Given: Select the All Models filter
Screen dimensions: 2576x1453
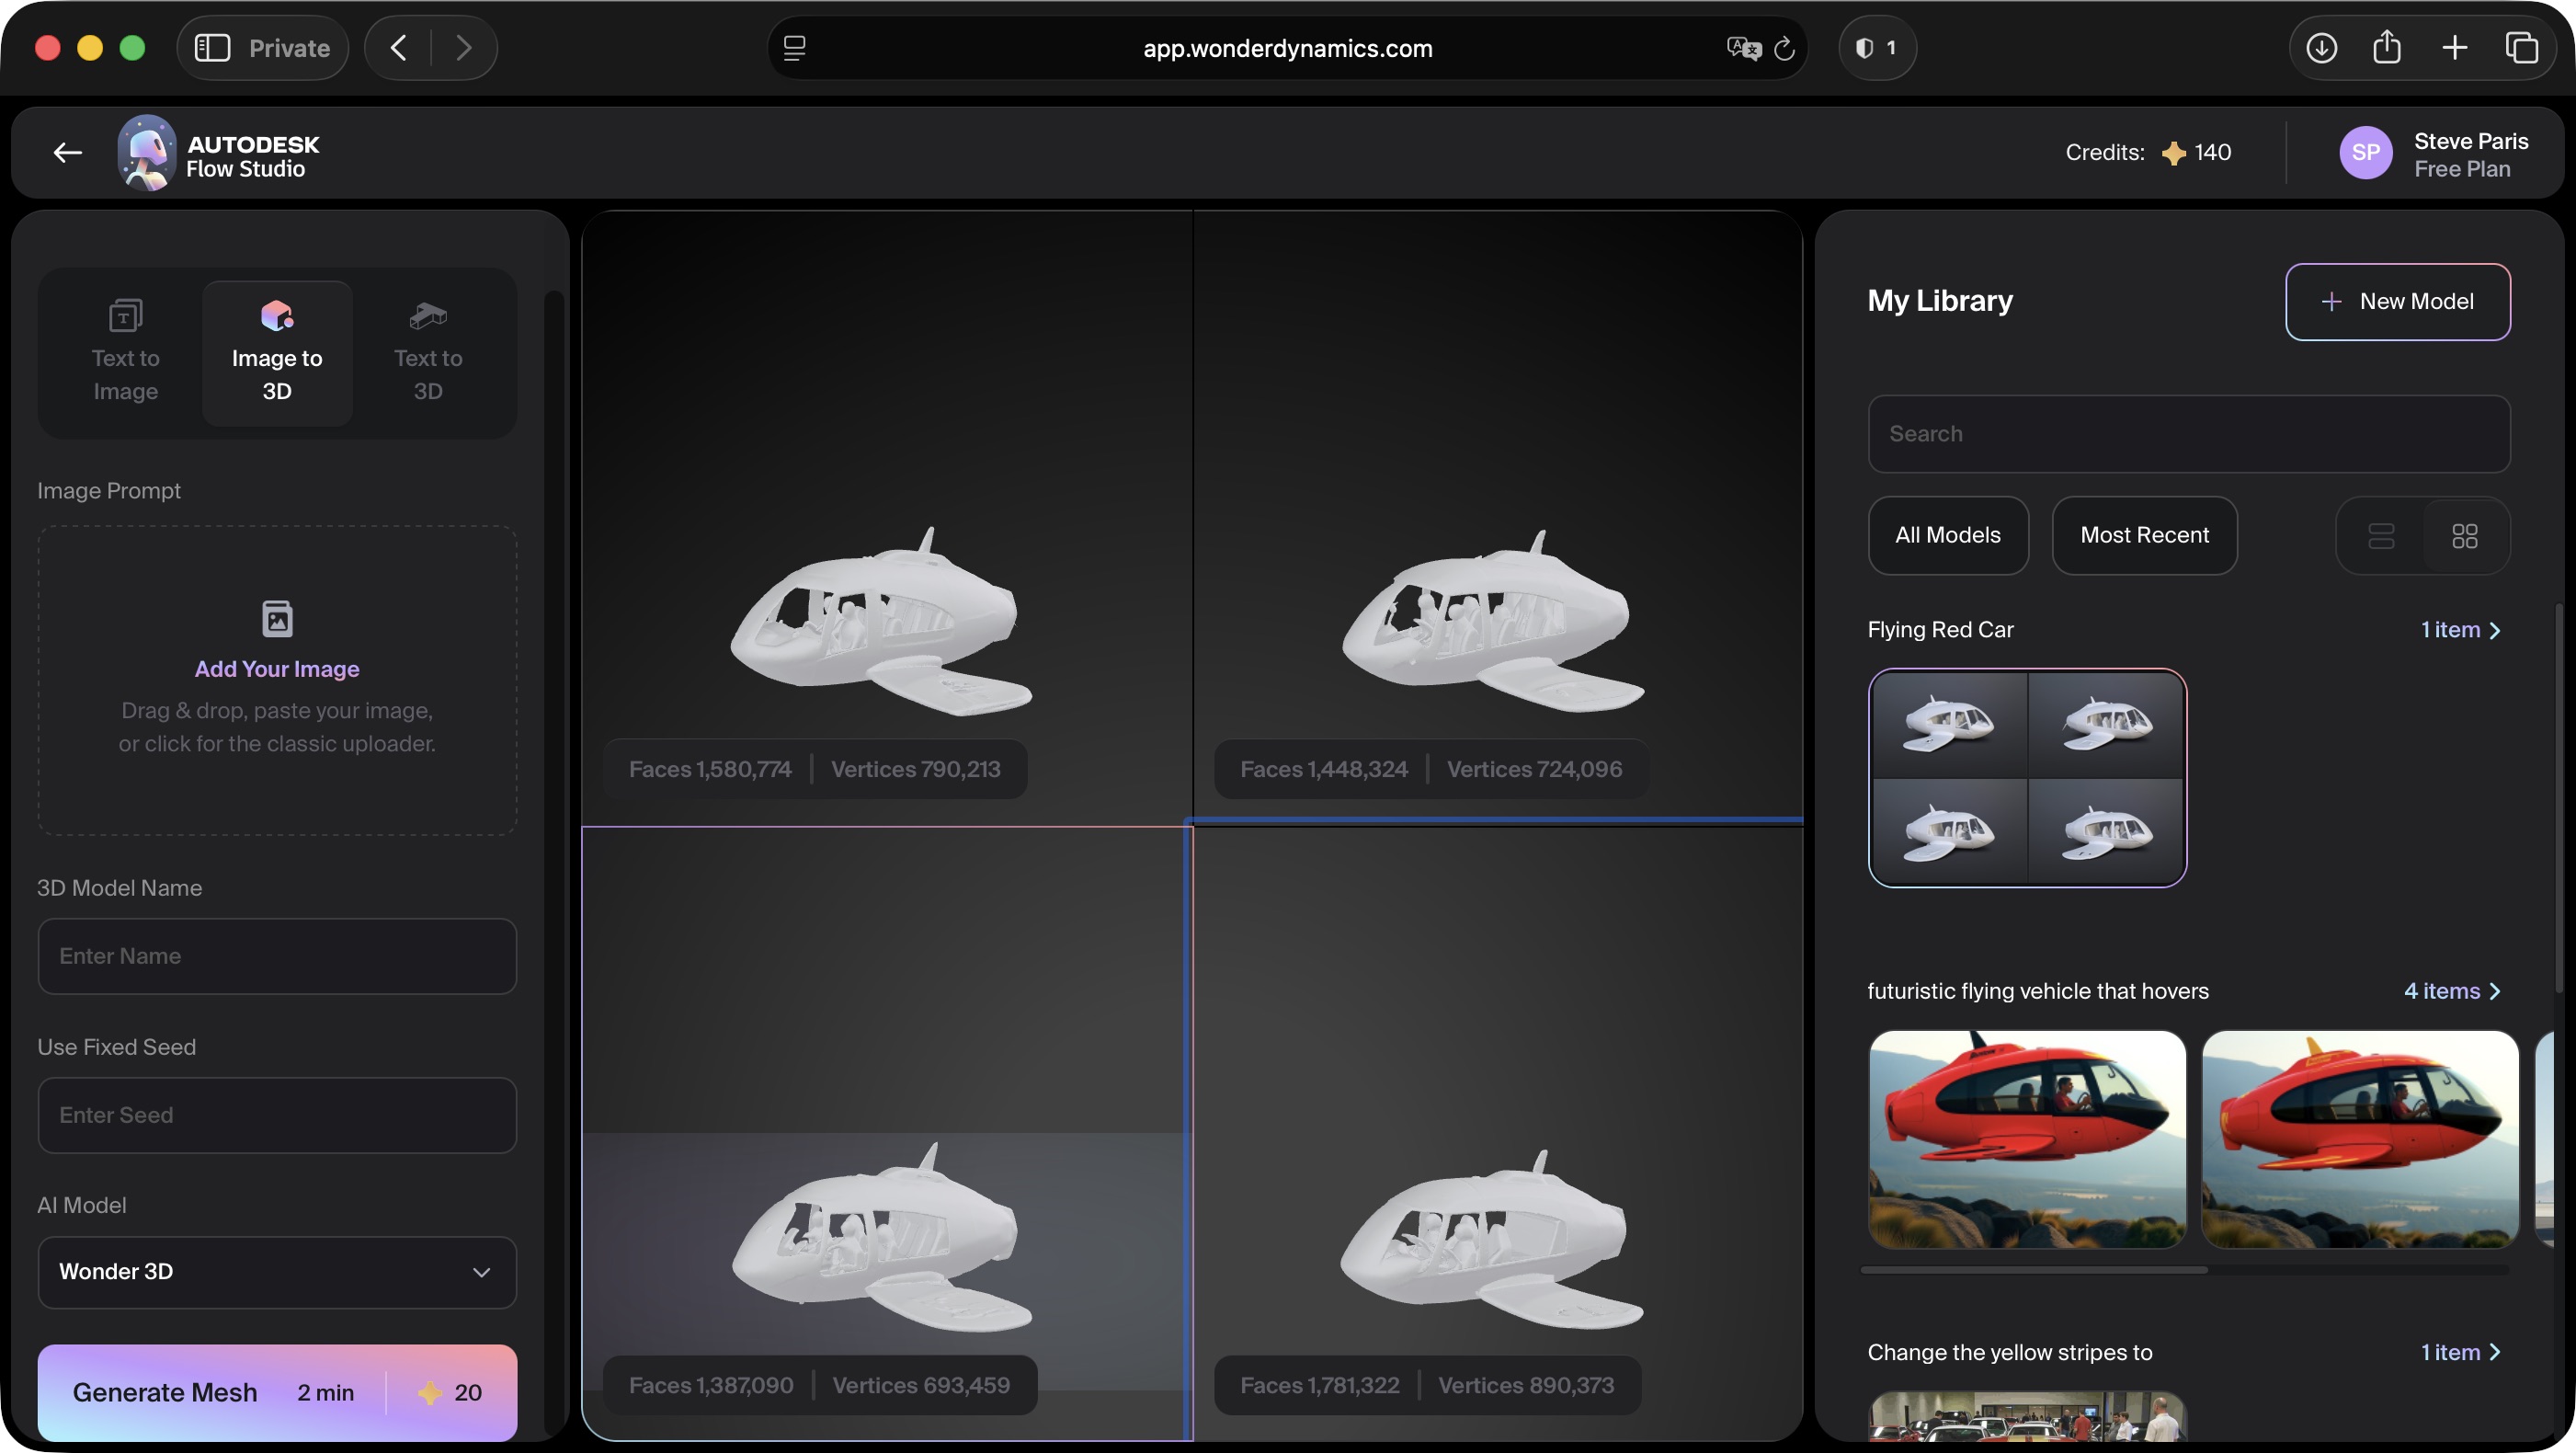Looking at the screenshot, I should click(1947, 536).
